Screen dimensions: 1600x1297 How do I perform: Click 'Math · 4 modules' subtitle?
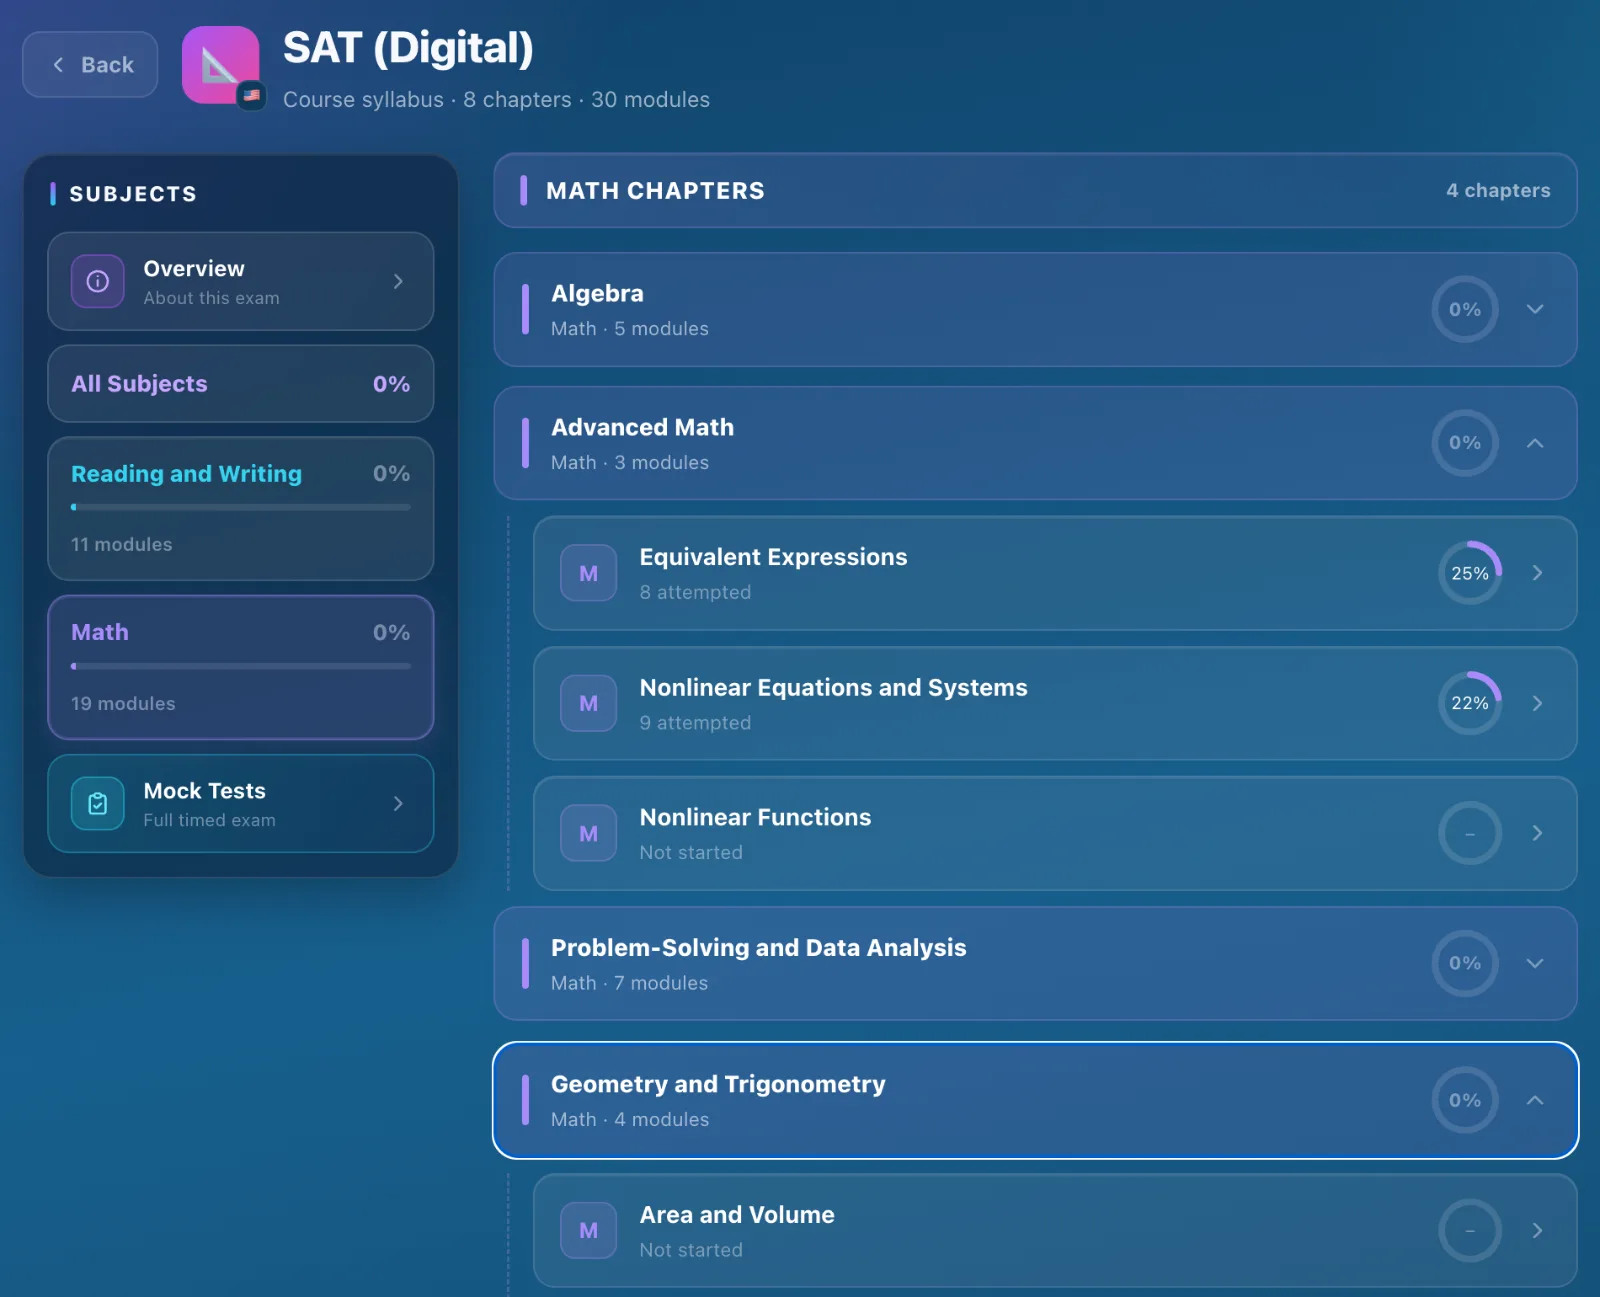tap(630, 1120)
